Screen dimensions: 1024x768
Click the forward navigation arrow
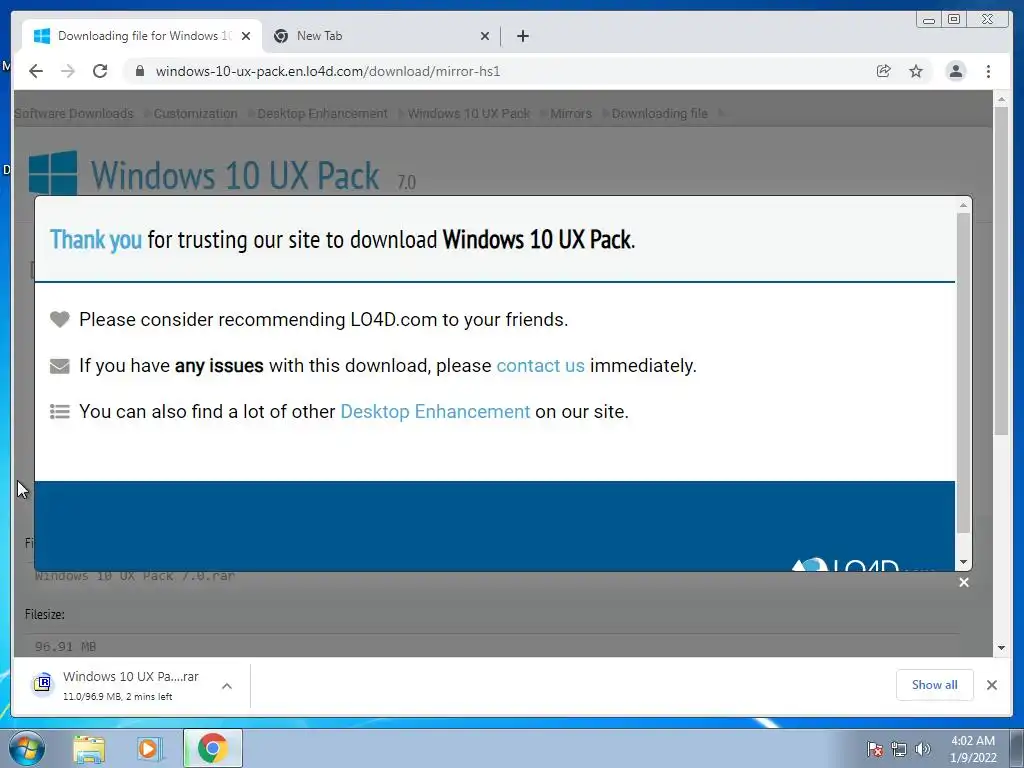click(x=68, y=71)
